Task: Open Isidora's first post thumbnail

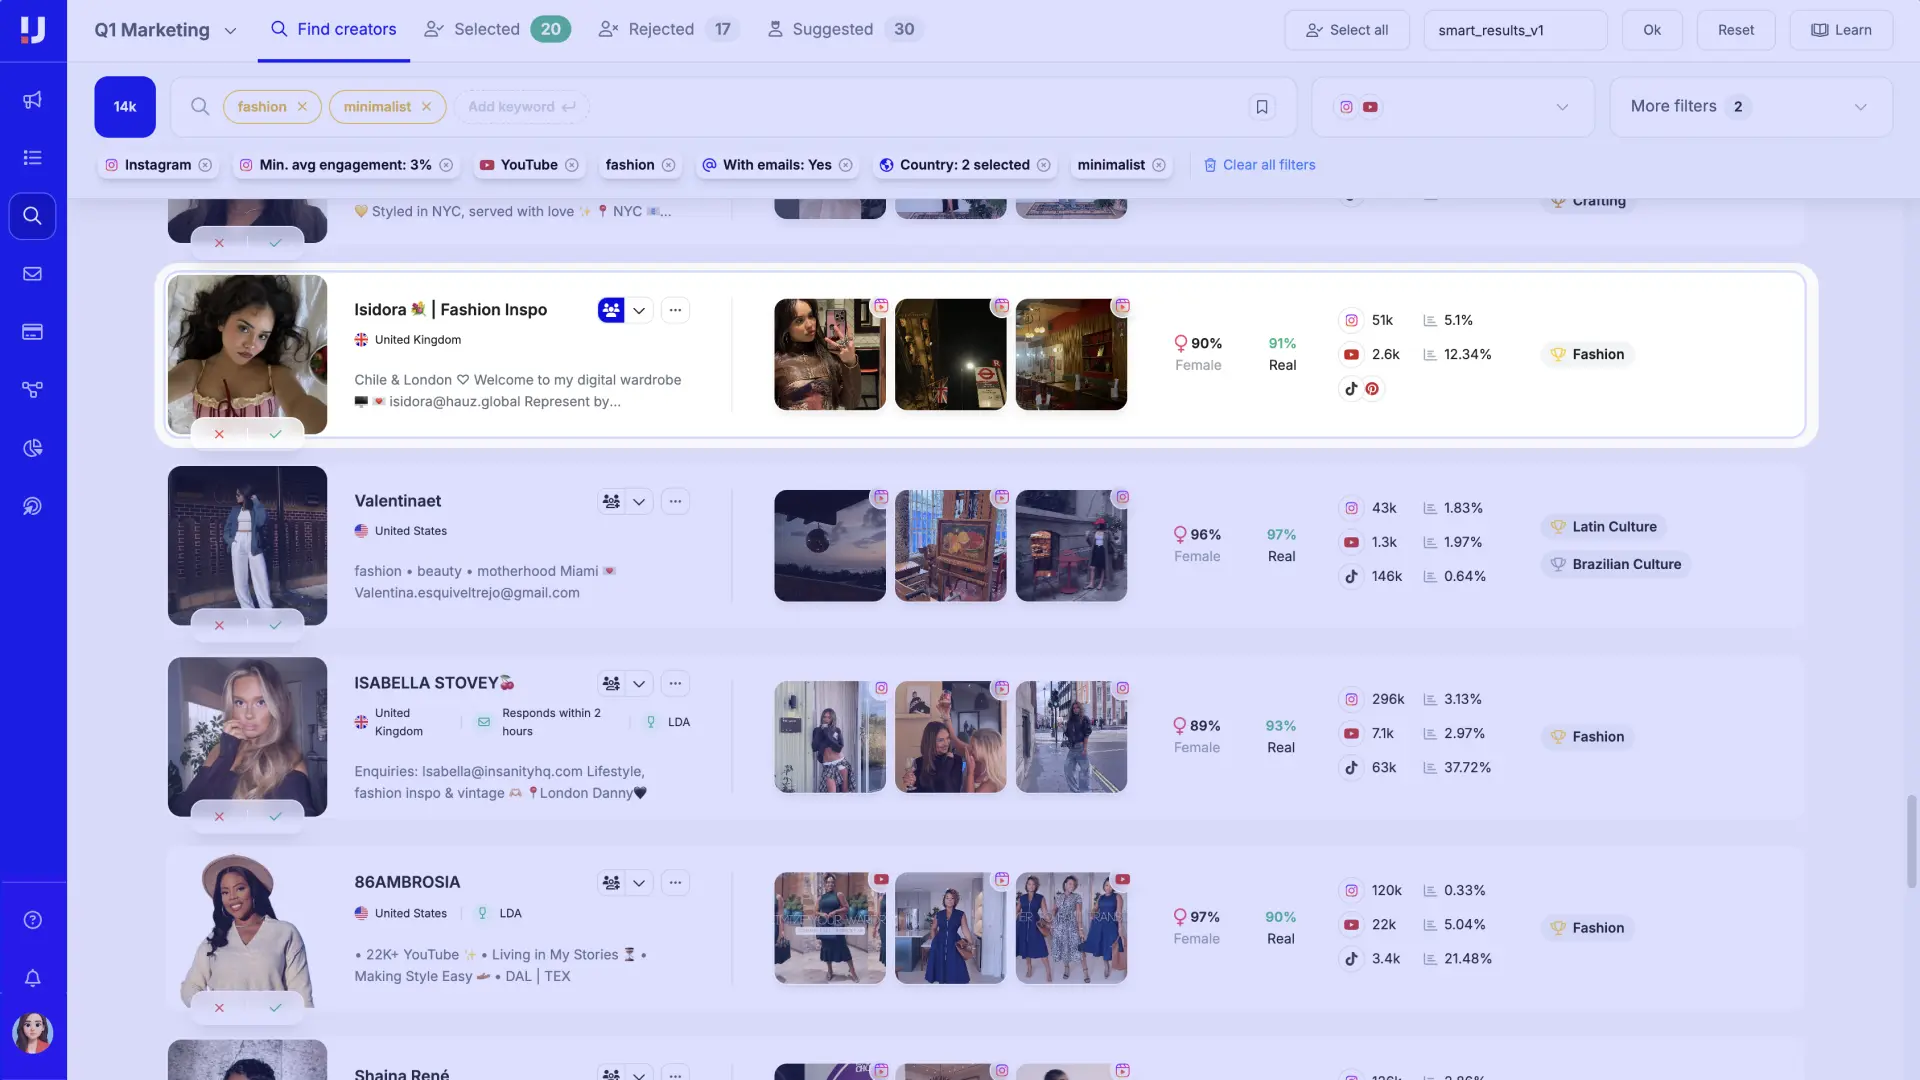Action: pyautogui.click(x=830, y=354)
